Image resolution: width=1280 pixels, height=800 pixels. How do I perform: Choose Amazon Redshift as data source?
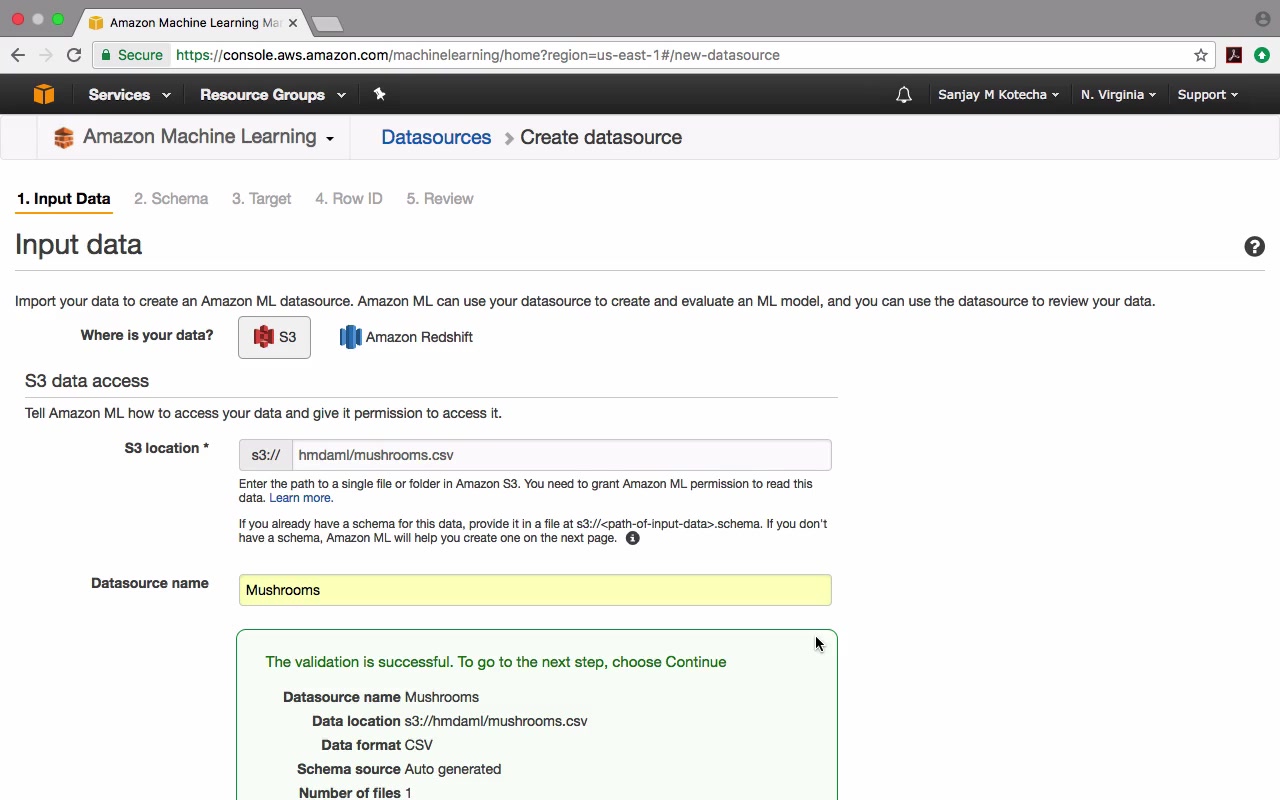pos(406,337)
